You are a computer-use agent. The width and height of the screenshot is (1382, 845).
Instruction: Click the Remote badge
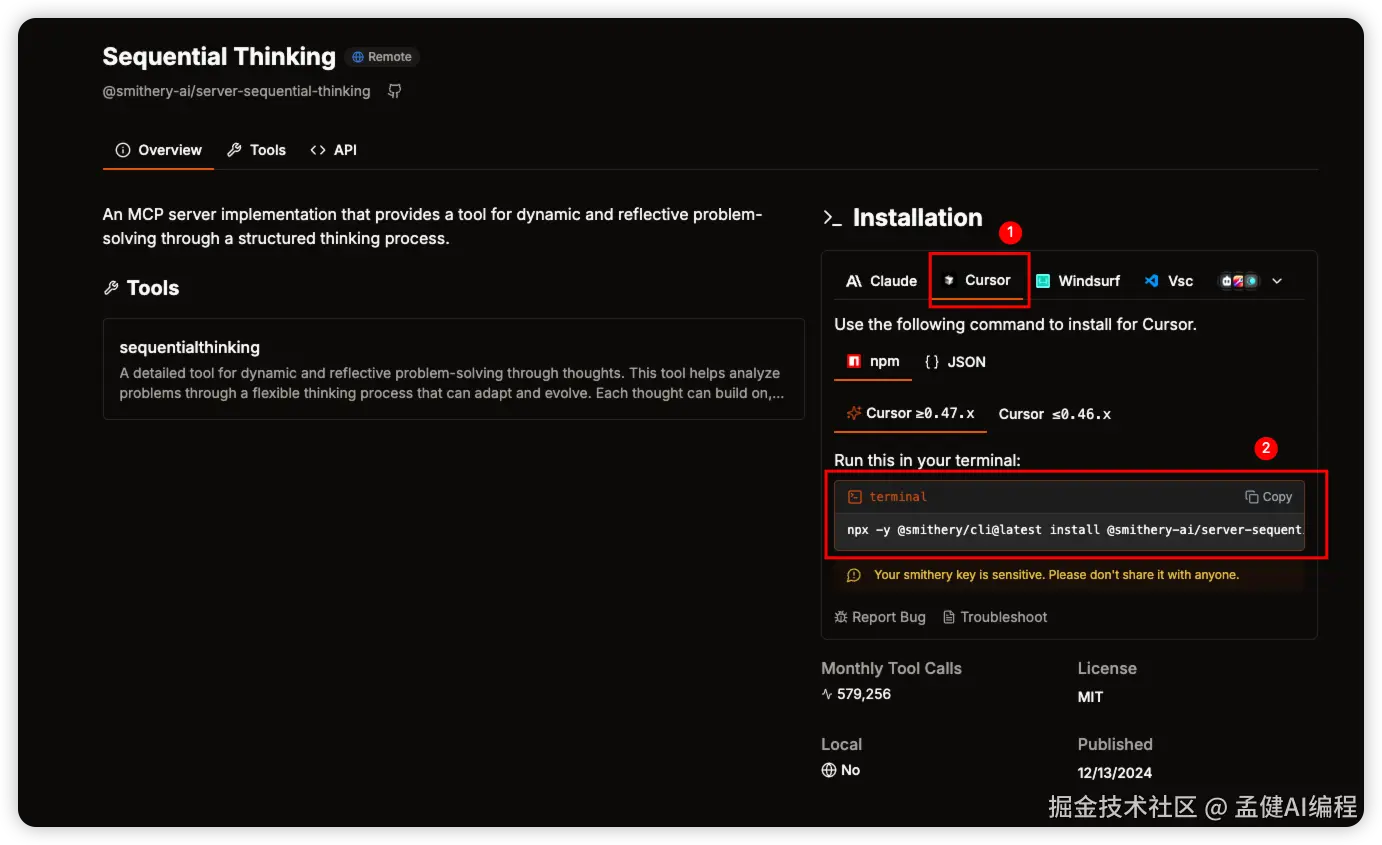pos(382,57)
